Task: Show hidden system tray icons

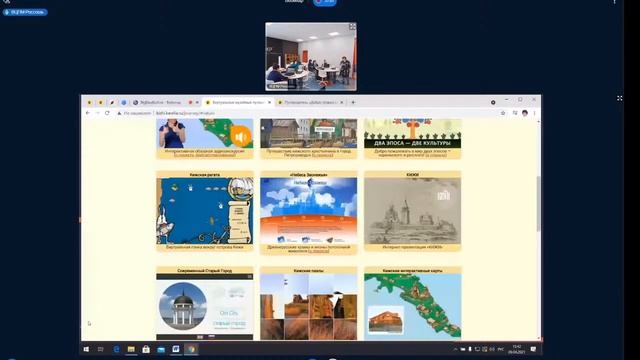Action: pyautogui.click(x=456, y=349)
